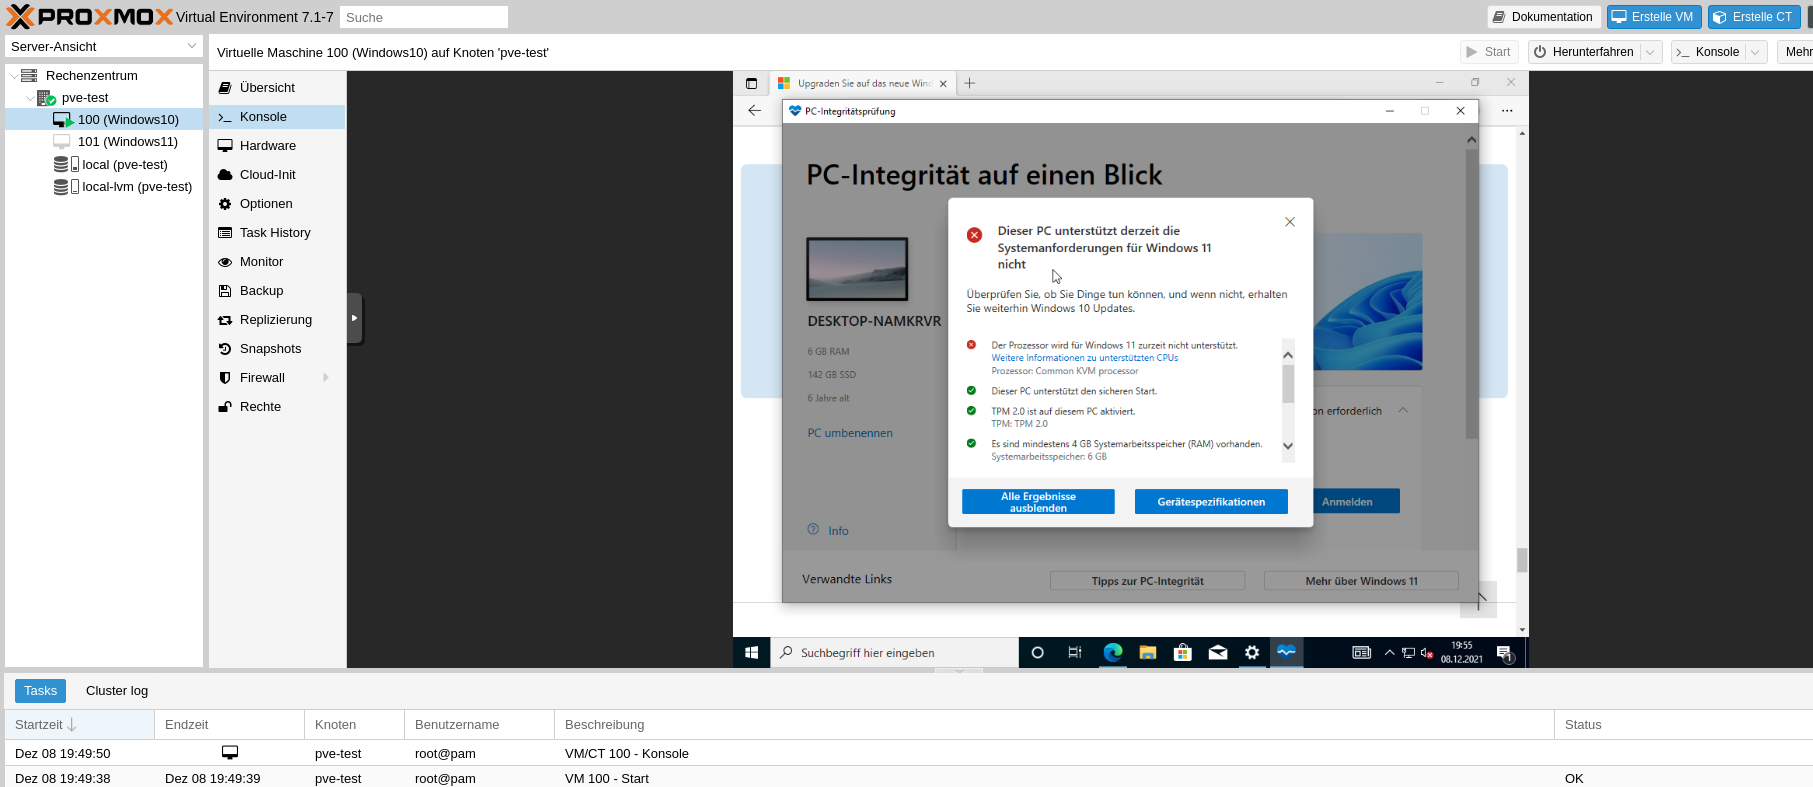Sort task table by Startzeit column

tap(79, 725)
